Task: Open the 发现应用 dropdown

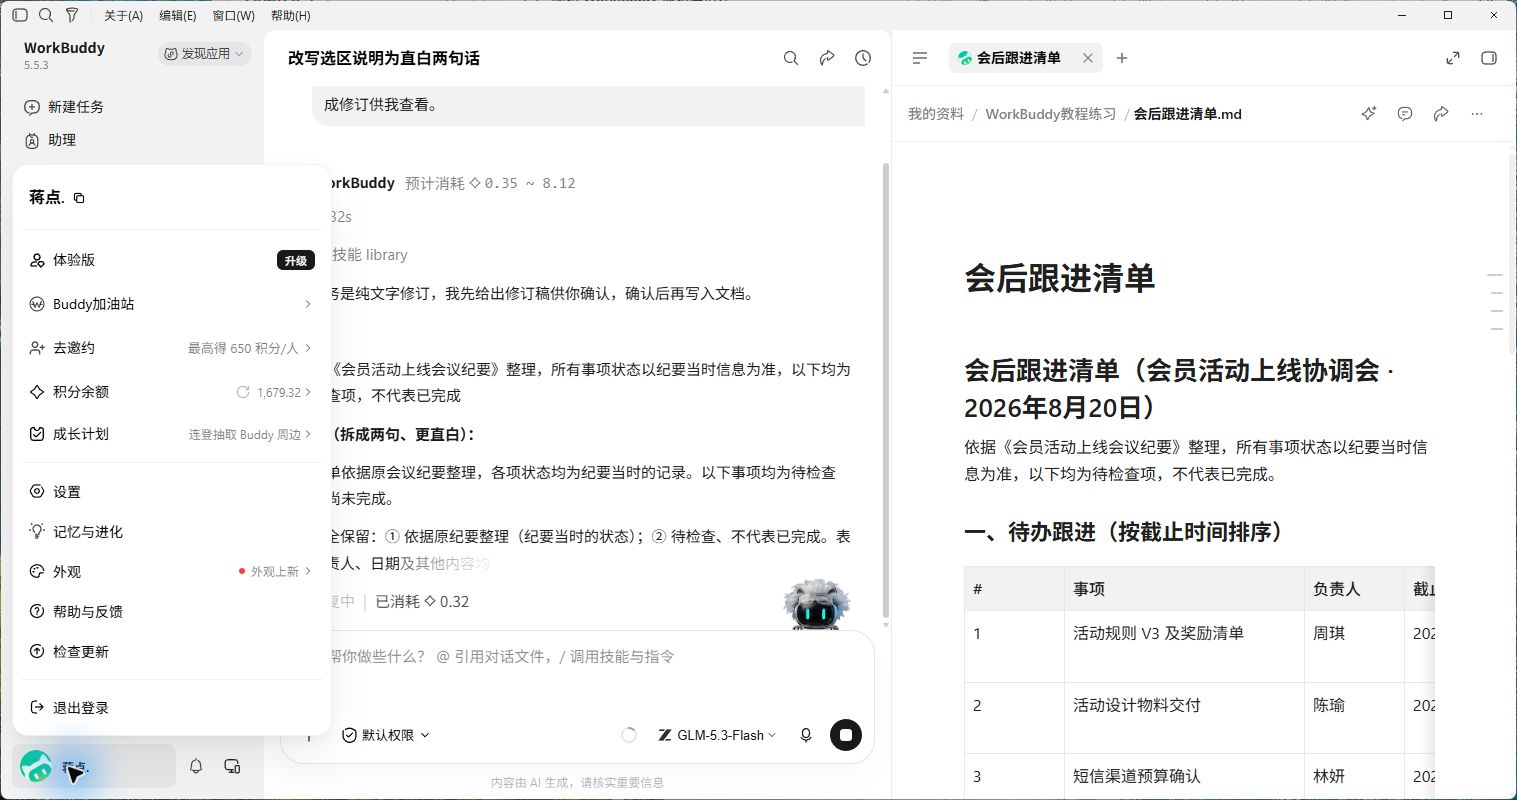Action: [204, 54]
